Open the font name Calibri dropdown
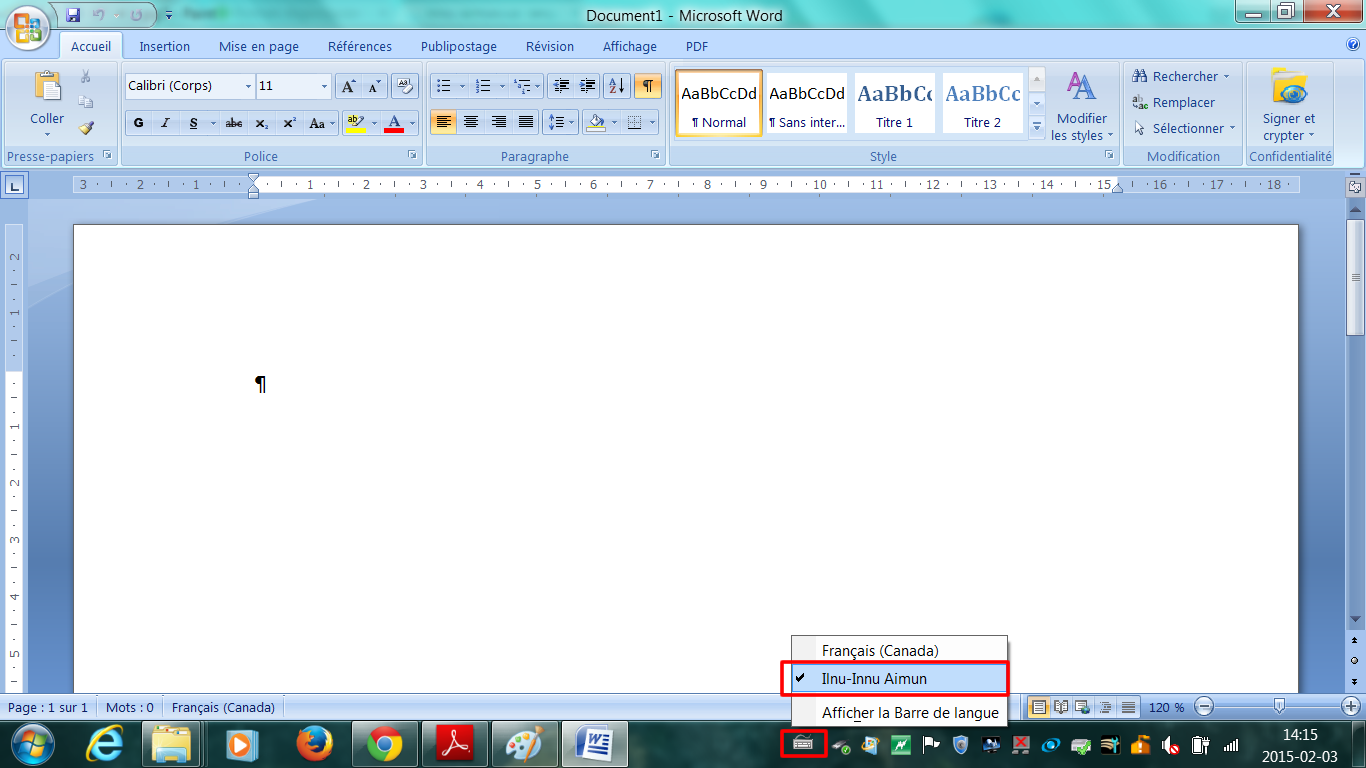The image size is (1366, 768). pos(248,87)
